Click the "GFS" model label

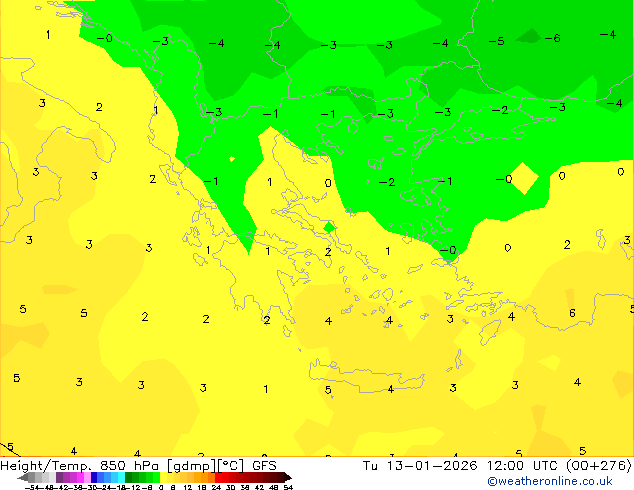[264, 466]
